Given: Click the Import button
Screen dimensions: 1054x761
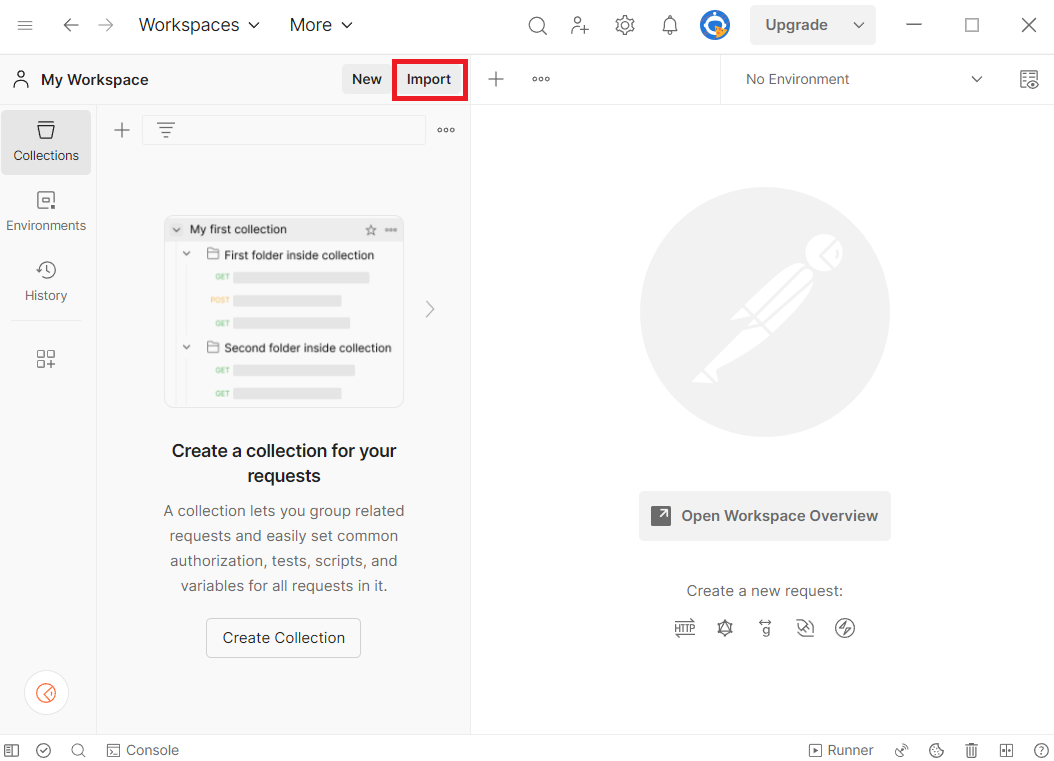Looking at the screenshot, I should click(x=429, y=79).
